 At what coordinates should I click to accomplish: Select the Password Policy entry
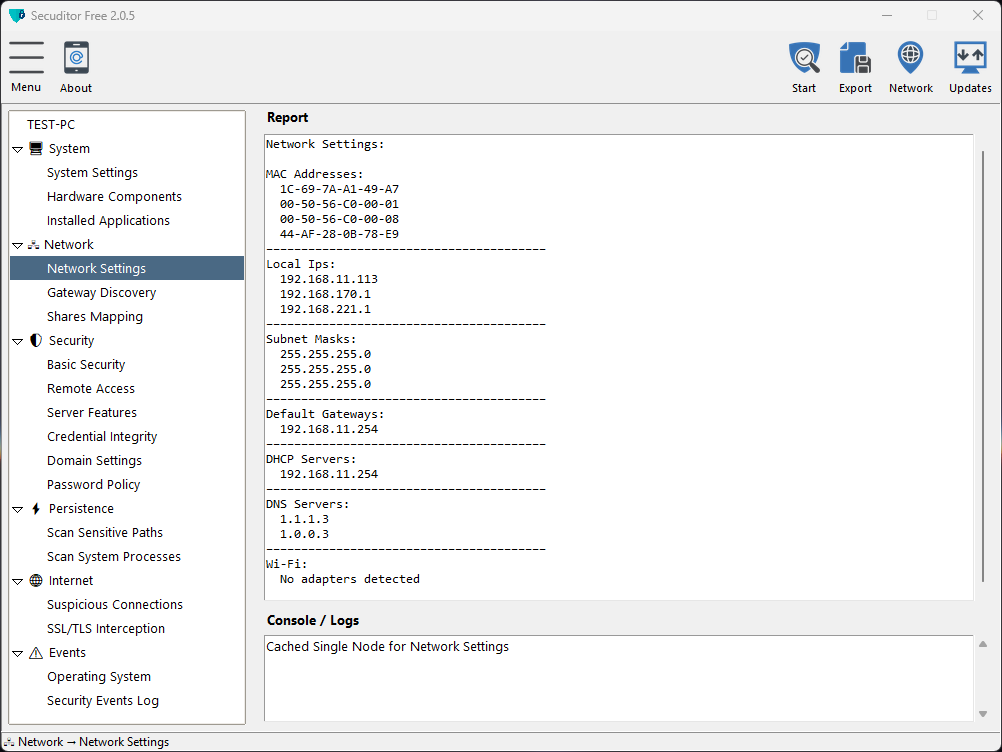tap(93, 485)
